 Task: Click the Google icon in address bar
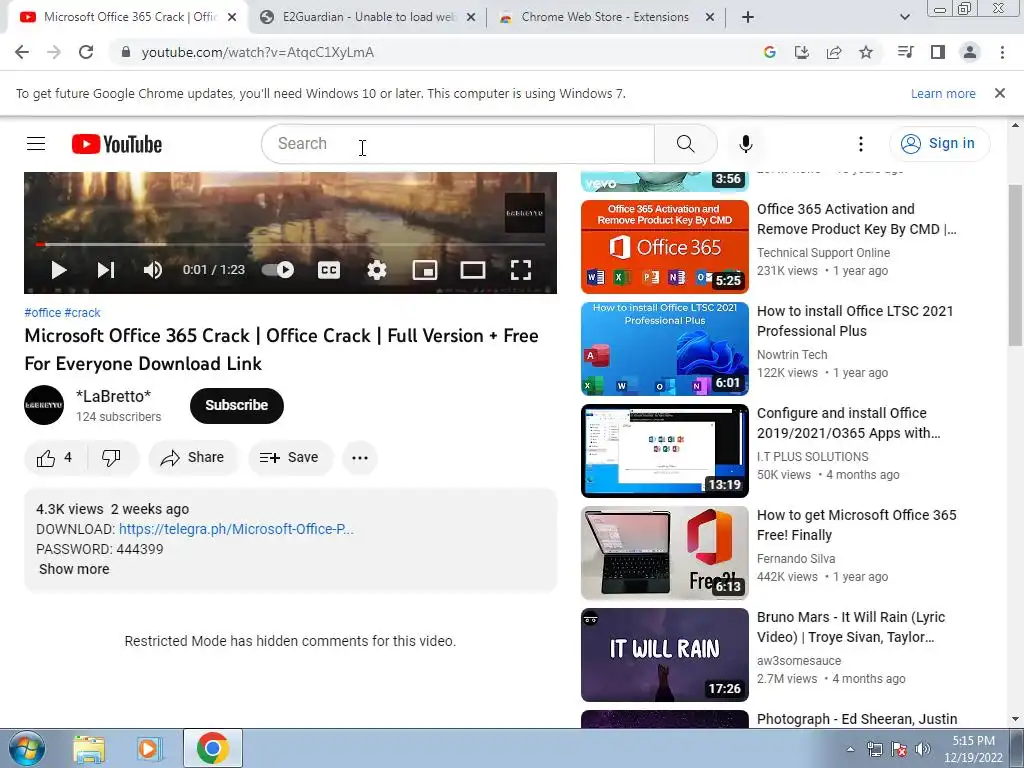point(770,52)
